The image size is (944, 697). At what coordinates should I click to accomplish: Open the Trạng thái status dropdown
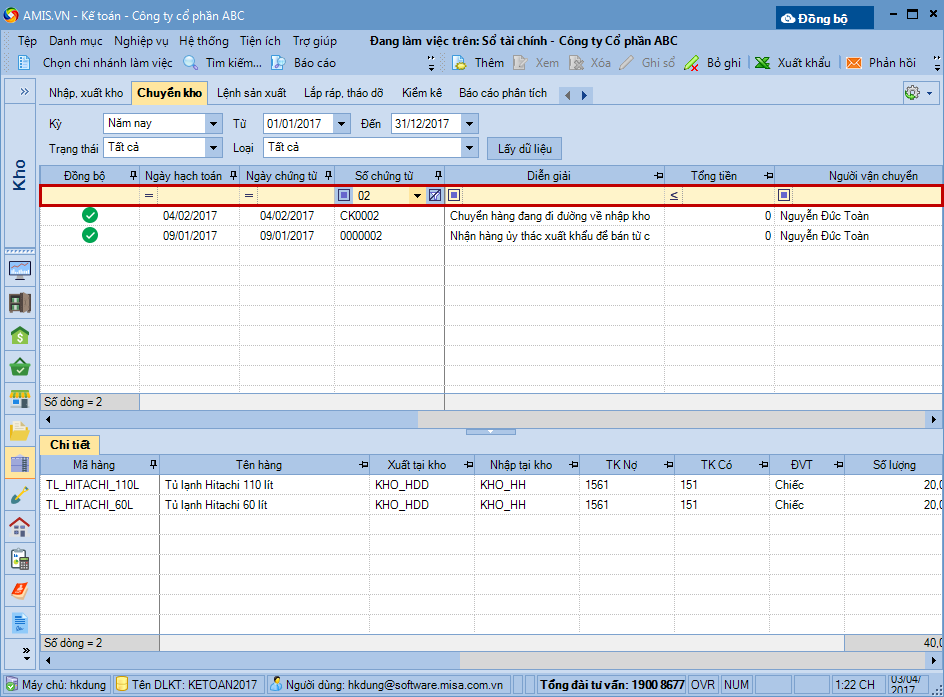point(213,148)
